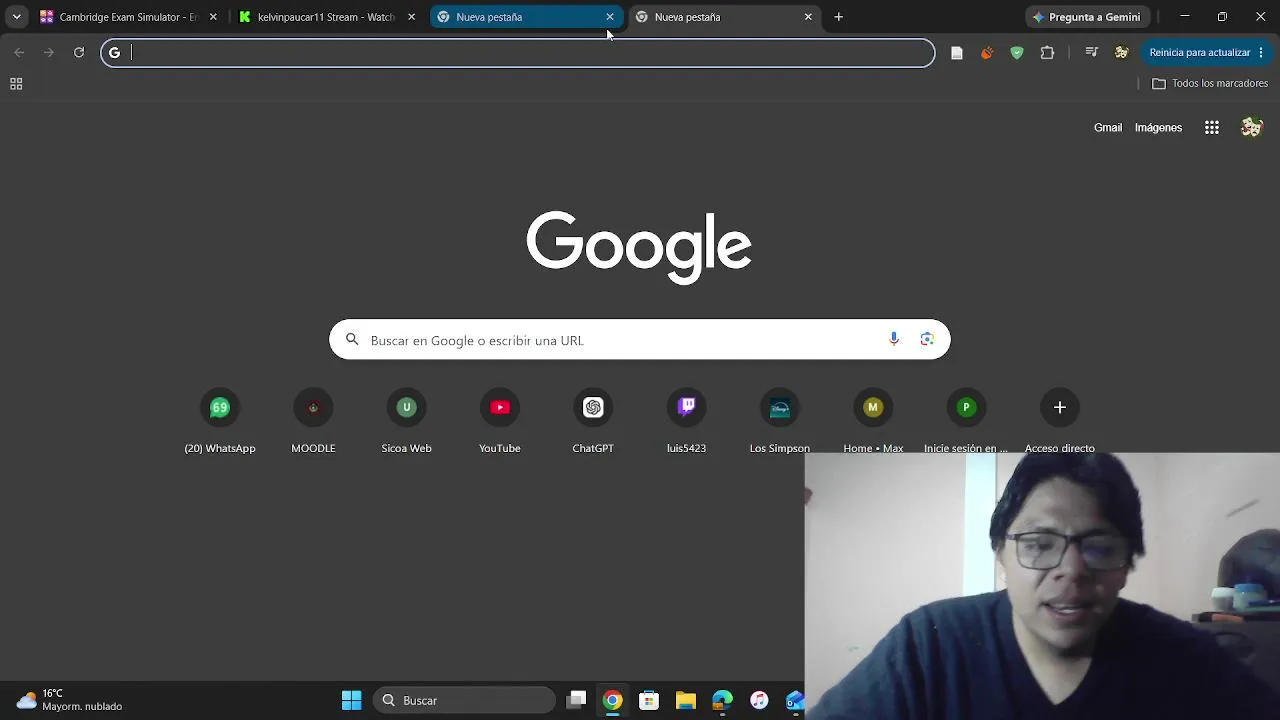This screenshot has height=720, width=1280.
Task: Go forward with the forward arrow
Action: [x=48, y=53]
